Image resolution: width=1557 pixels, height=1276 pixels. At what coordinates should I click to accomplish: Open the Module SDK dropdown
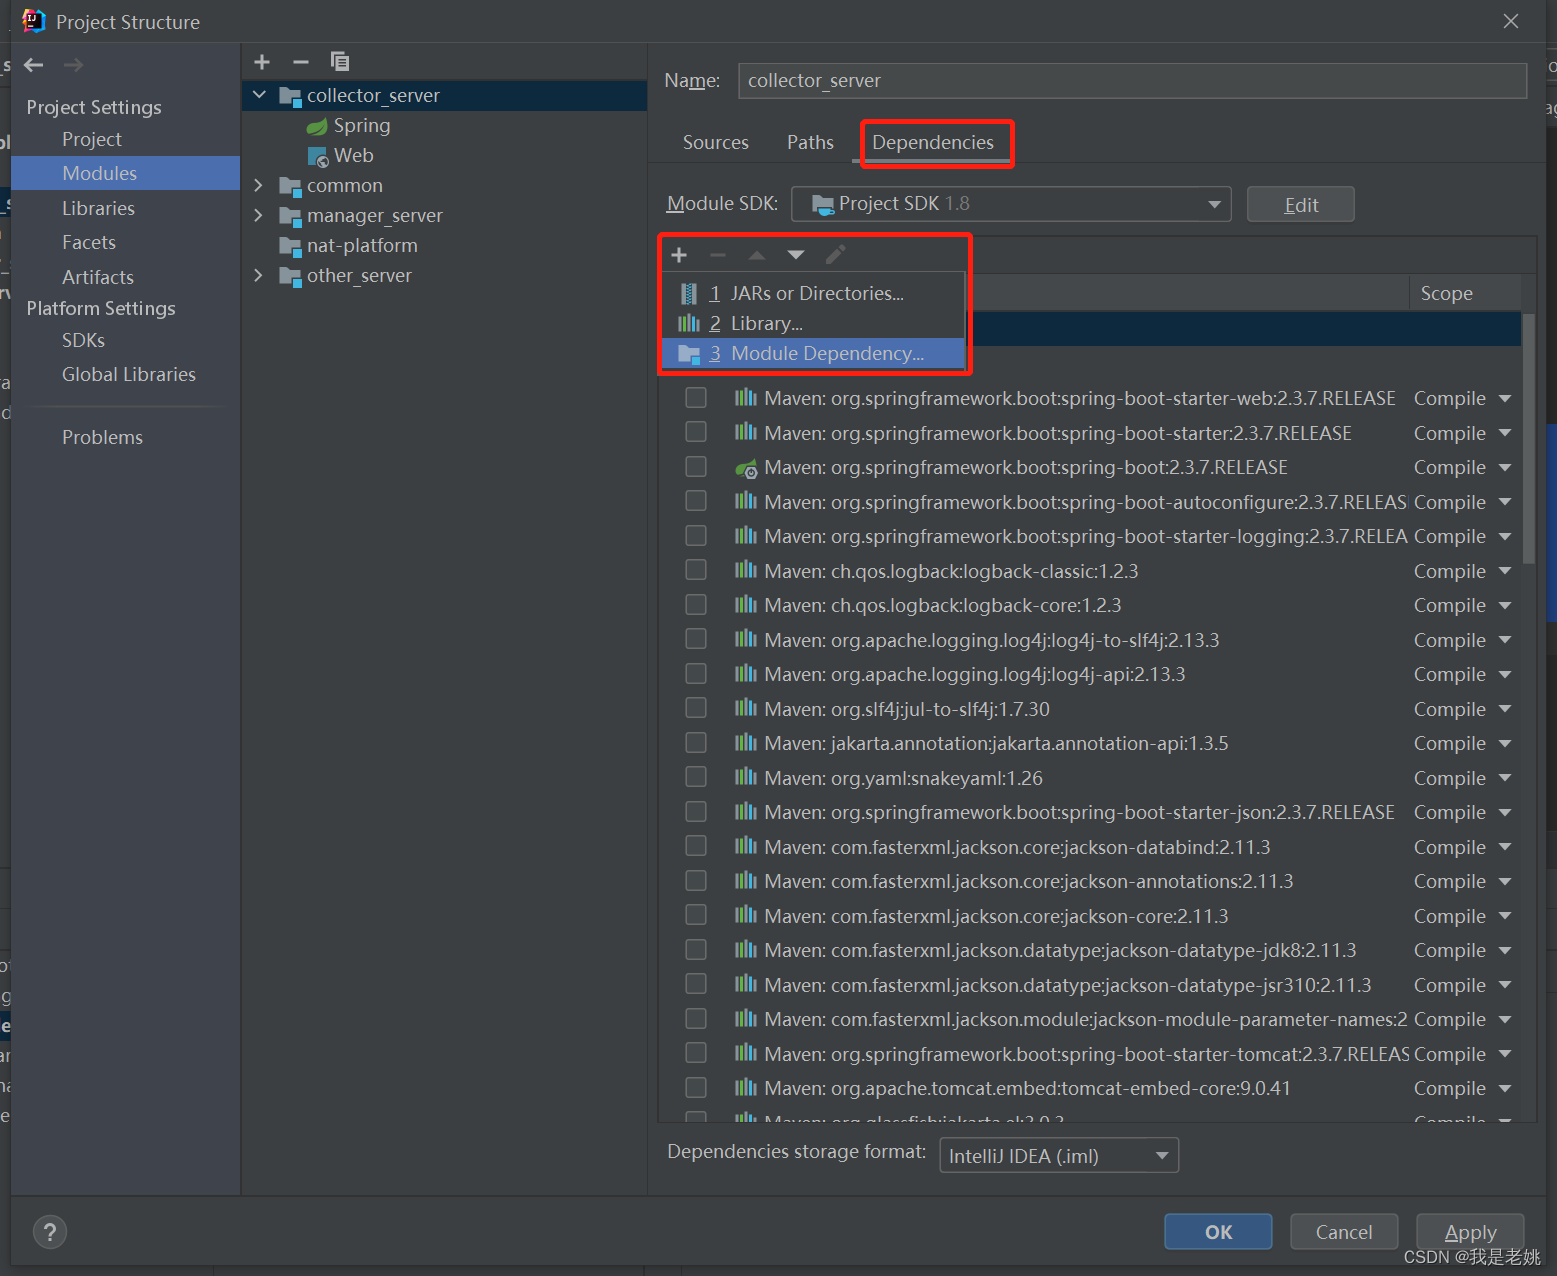1011,204
